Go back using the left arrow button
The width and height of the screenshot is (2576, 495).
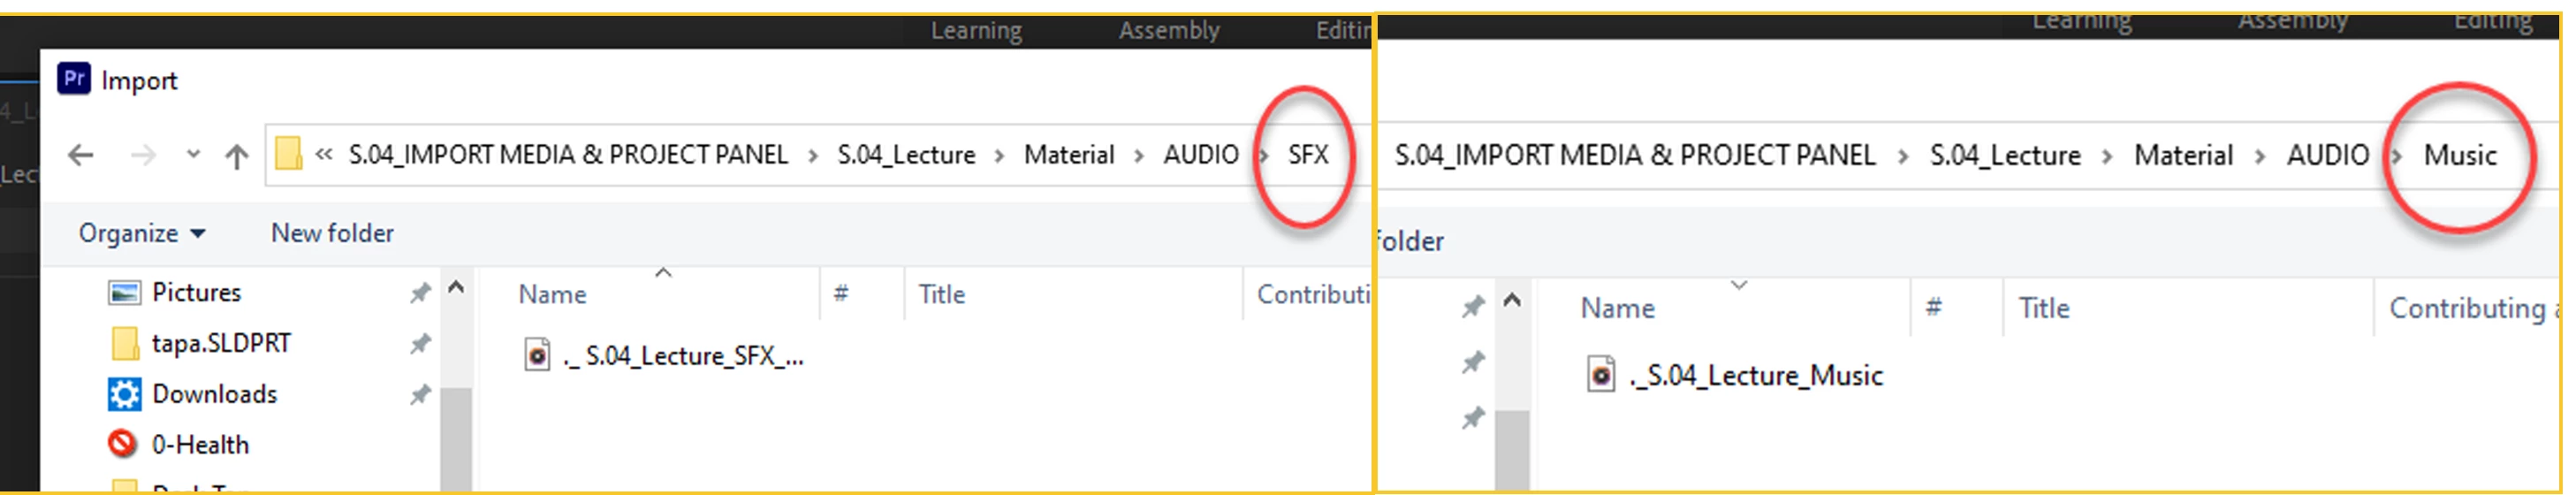[x=81, y=155]
